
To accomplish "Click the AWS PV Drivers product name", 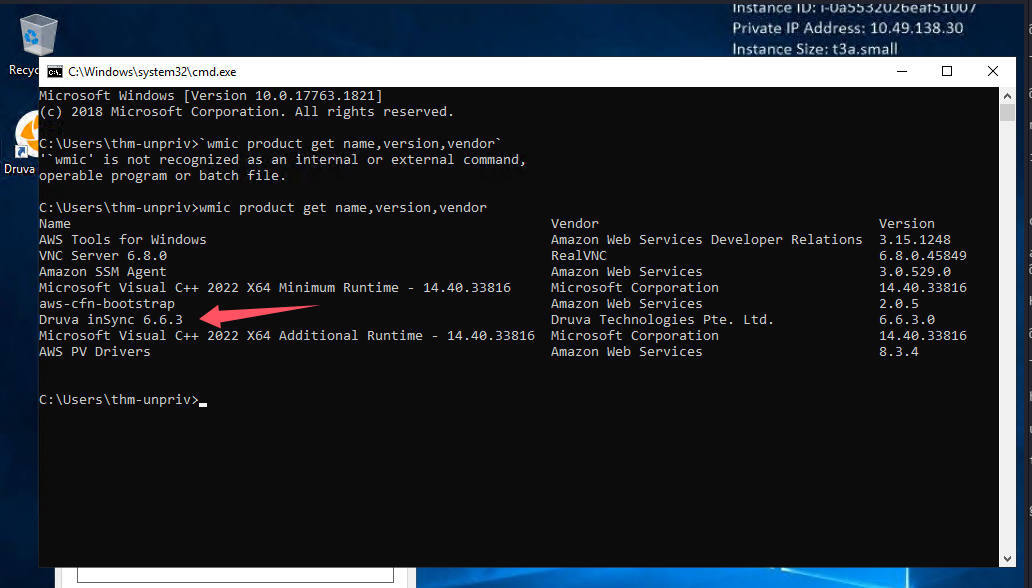I will [x=95, y=352].
